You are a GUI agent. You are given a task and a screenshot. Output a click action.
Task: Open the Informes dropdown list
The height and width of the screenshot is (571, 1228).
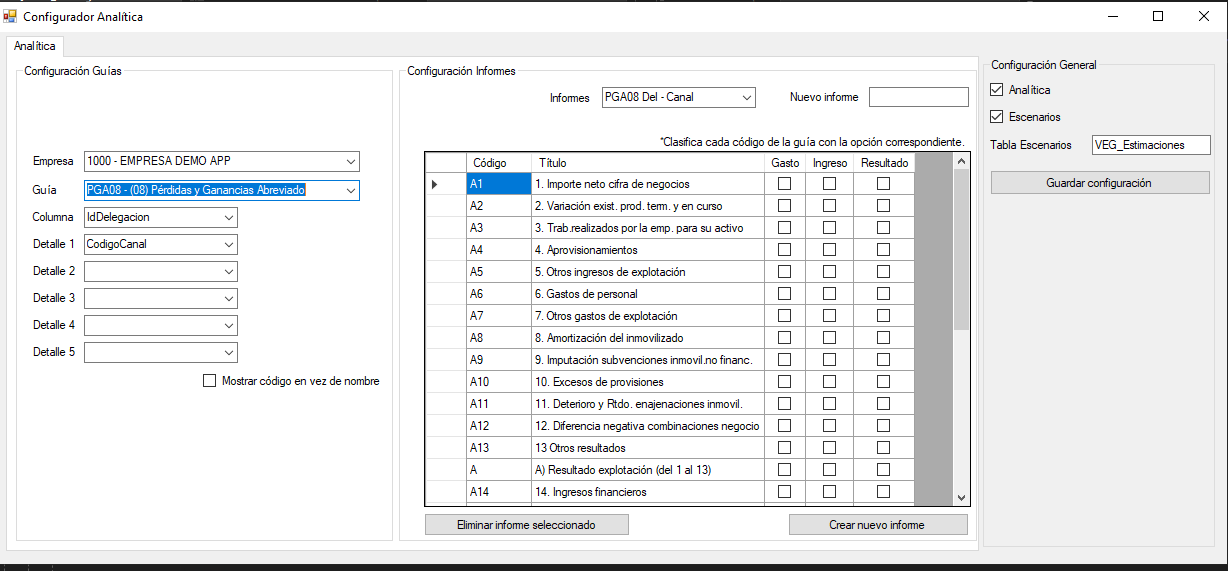click(747, 97)
